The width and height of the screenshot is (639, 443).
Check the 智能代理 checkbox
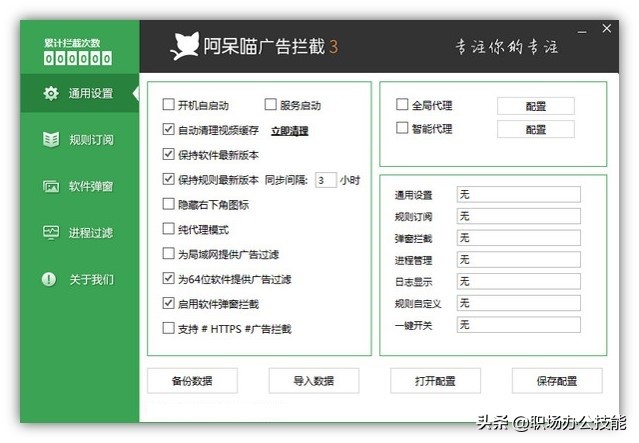[x=402, y=128]
